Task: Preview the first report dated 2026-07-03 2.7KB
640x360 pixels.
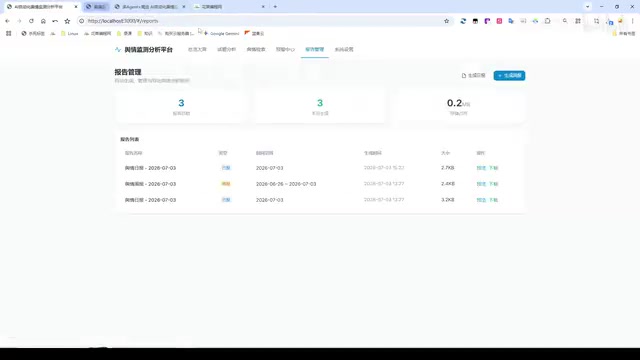Action: pyautogui.click(x=481, y=168)
